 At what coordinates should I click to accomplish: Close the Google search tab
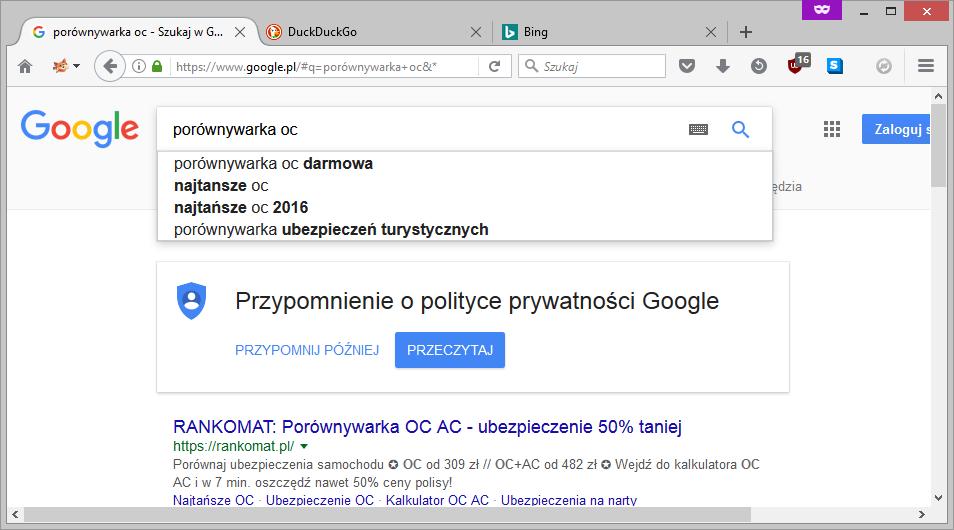(x=240, y=32)
